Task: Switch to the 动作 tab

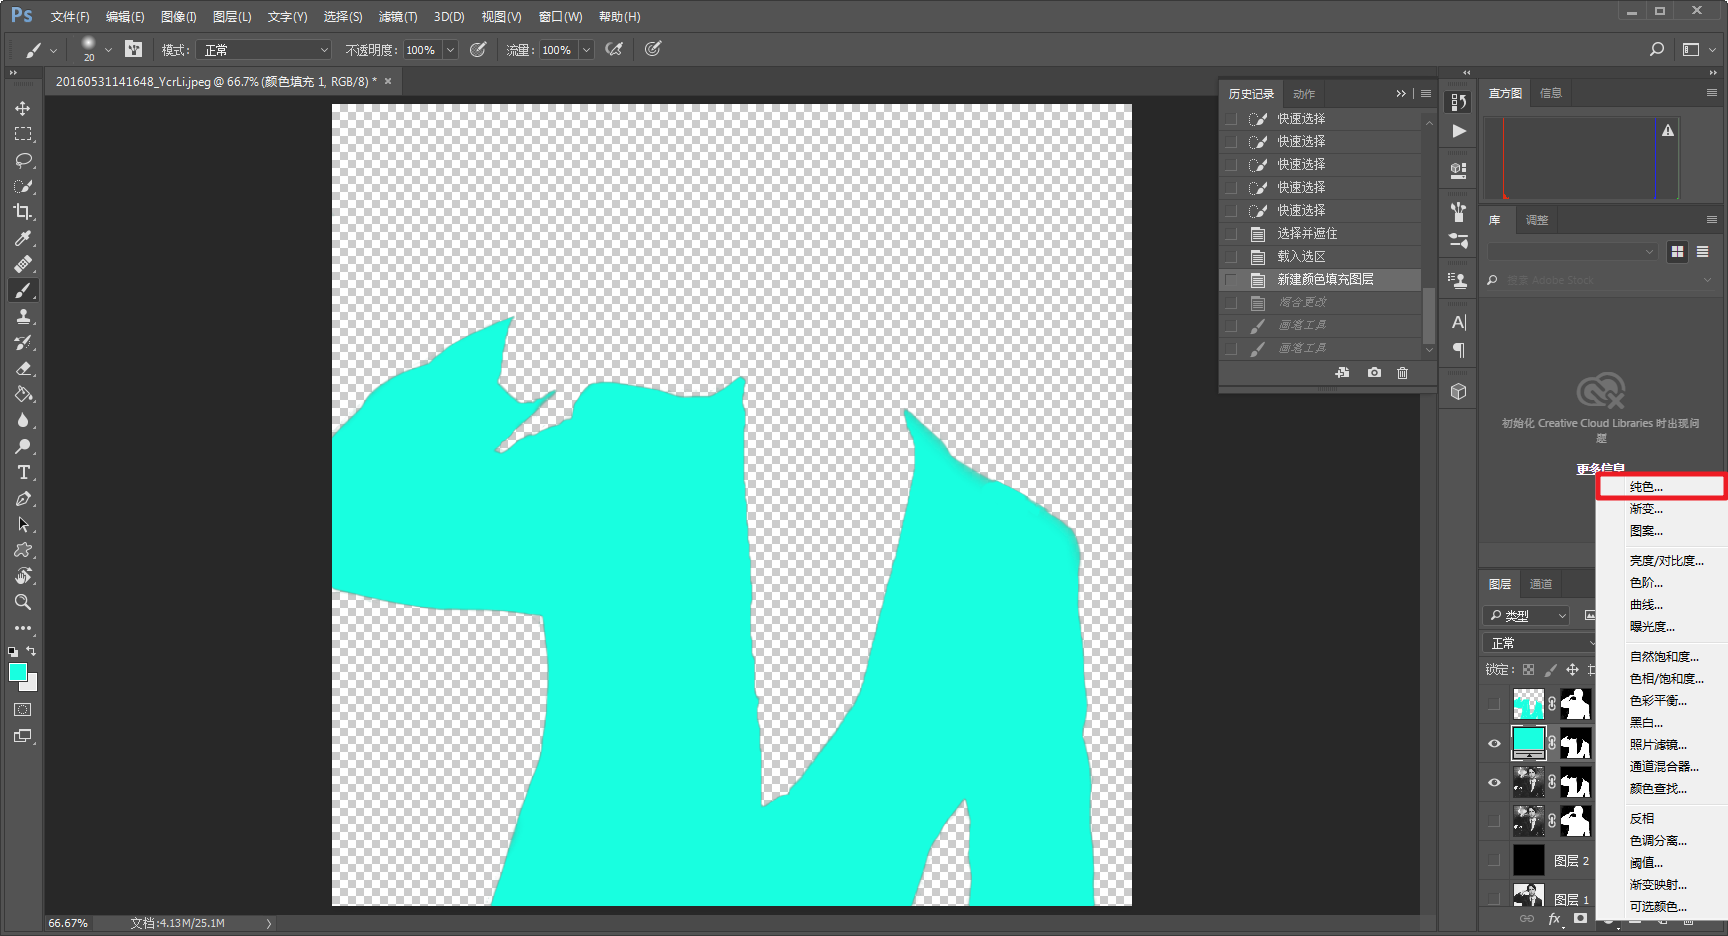Action: tap(1304, 94)
